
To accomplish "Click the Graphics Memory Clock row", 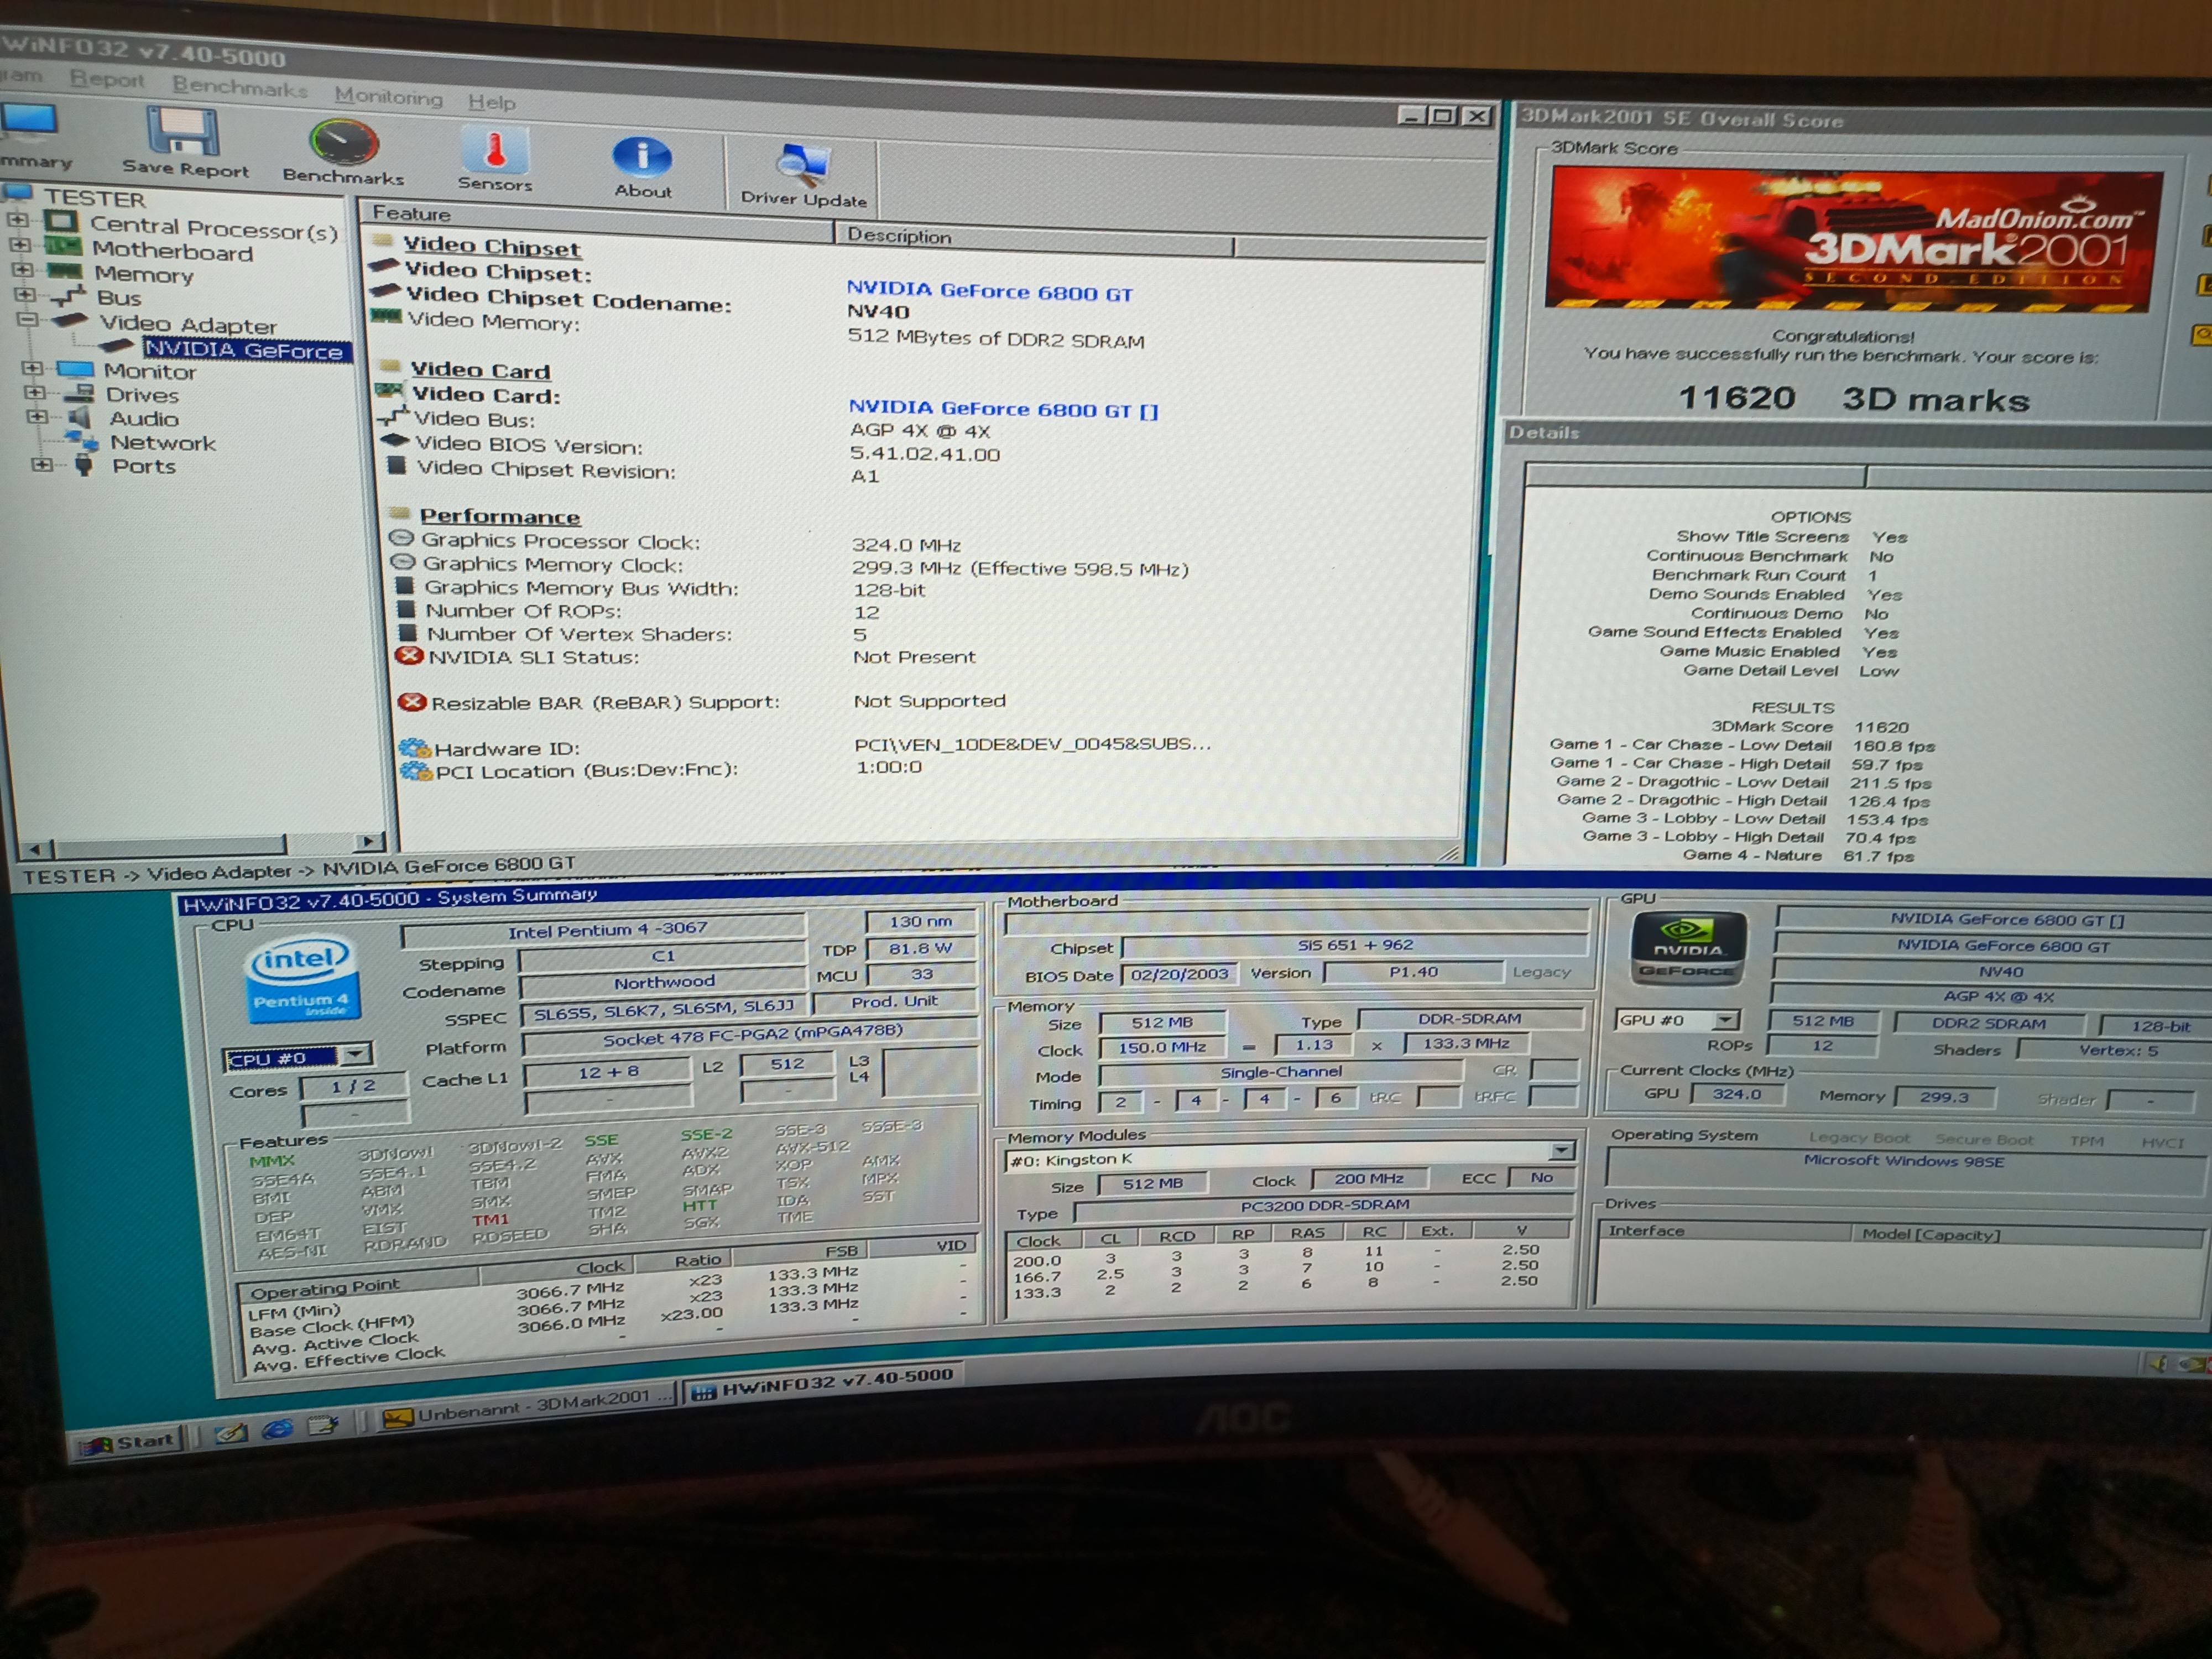I will 790,567.
